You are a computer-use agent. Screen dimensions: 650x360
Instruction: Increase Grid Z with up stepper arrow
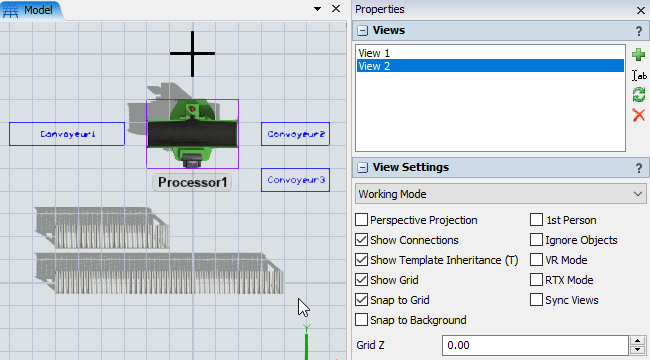pyautogui.click(x=637, y=341)
